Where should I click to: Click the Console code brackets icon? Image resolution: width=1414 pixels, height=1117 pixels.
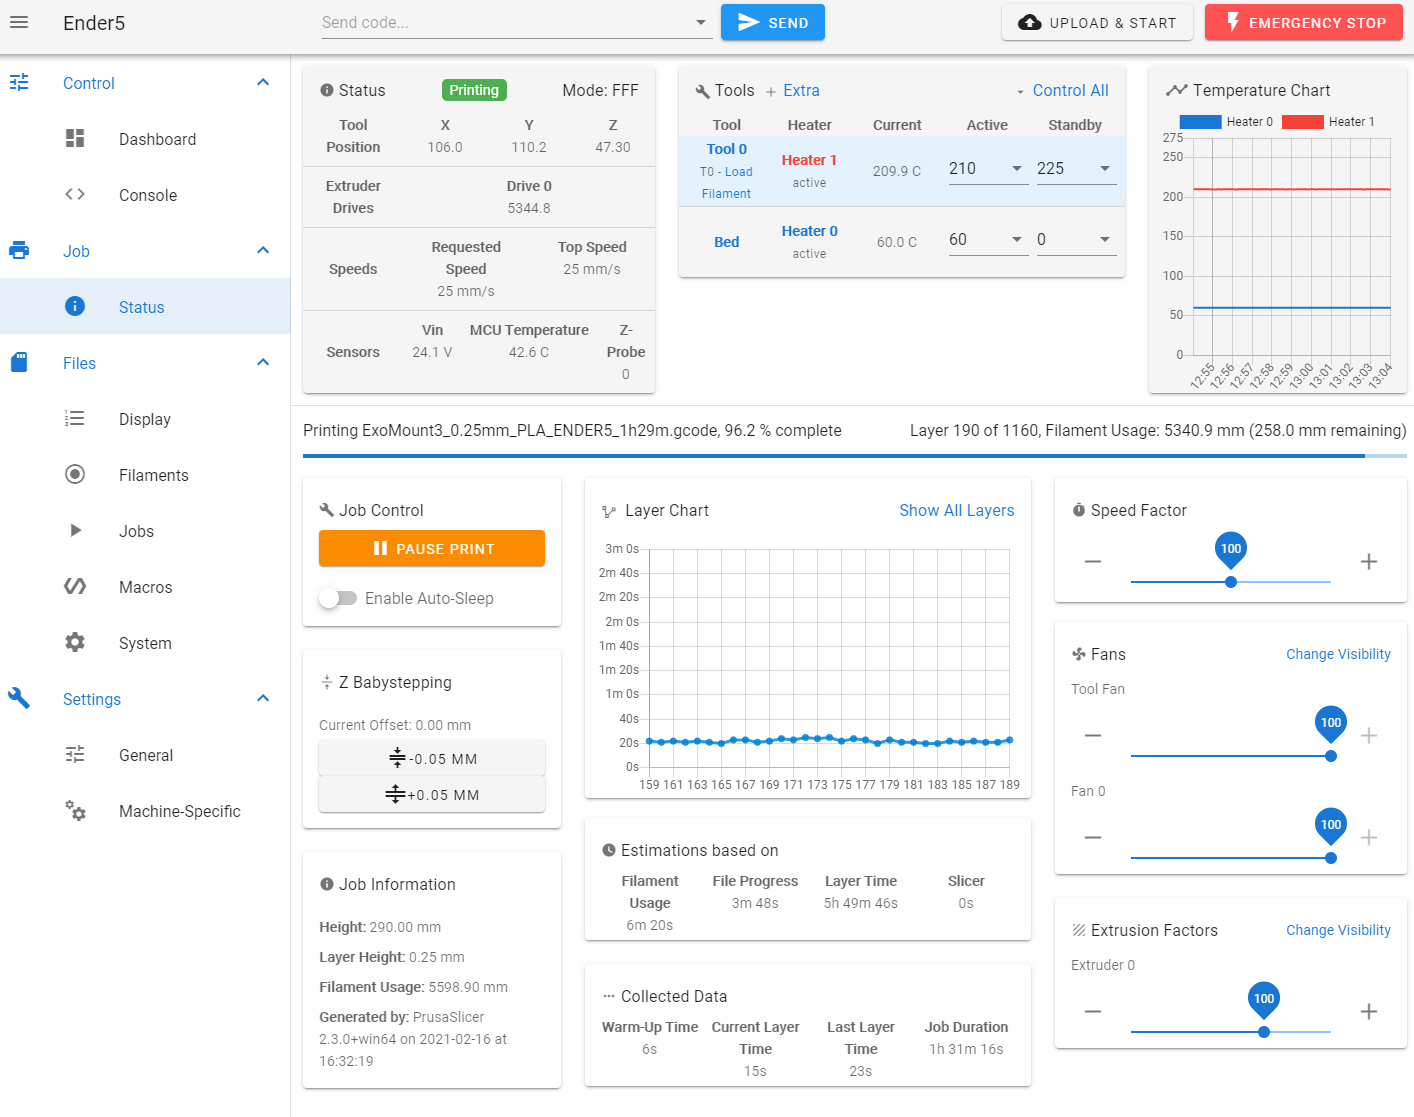75,194
